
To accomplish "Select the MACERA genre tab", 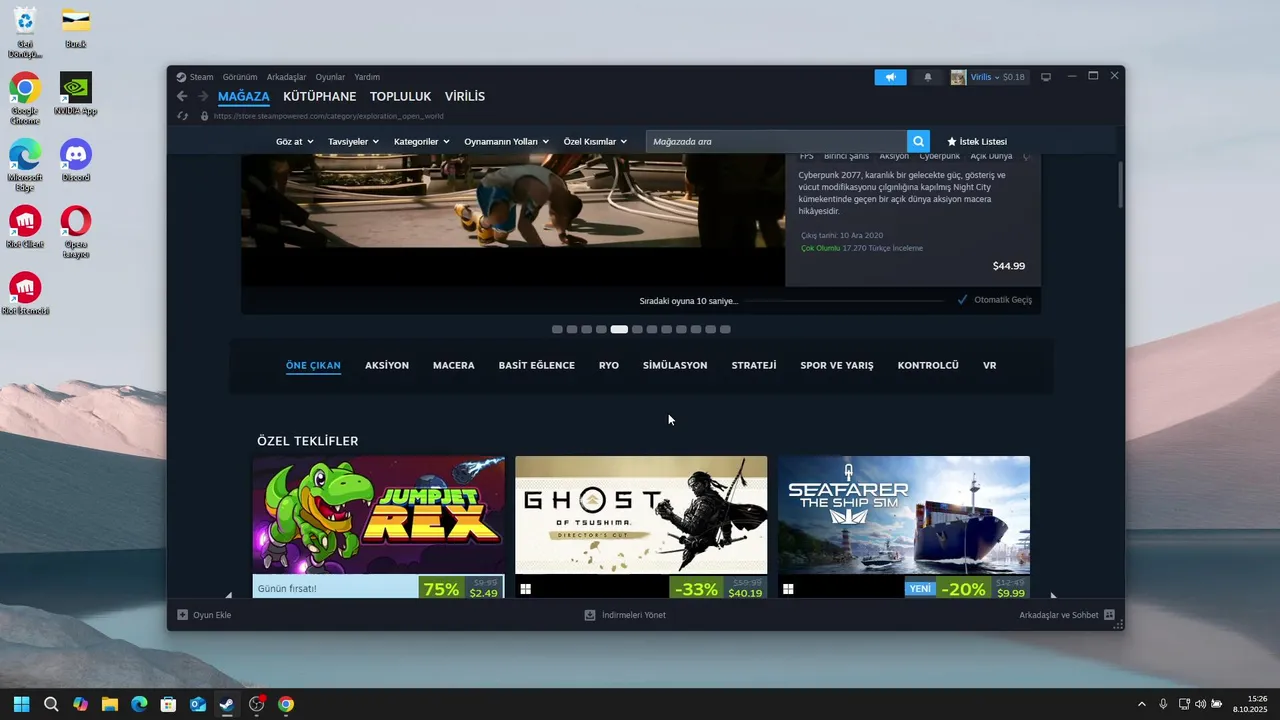I will [454, 366].
